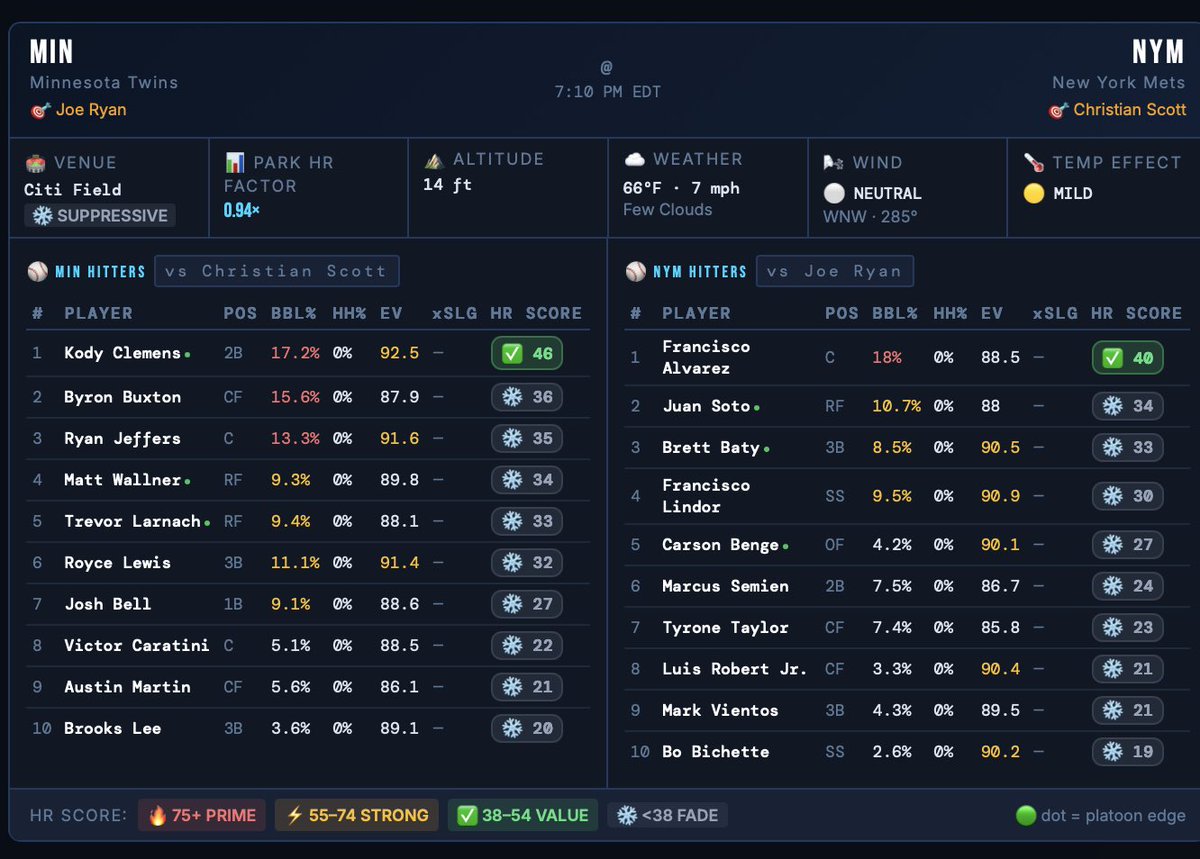The height and width of the screenshot is (859, 1200).
Task: Click Royce Lewis fade score 32 badge
Action: click(x=527, y=563)
